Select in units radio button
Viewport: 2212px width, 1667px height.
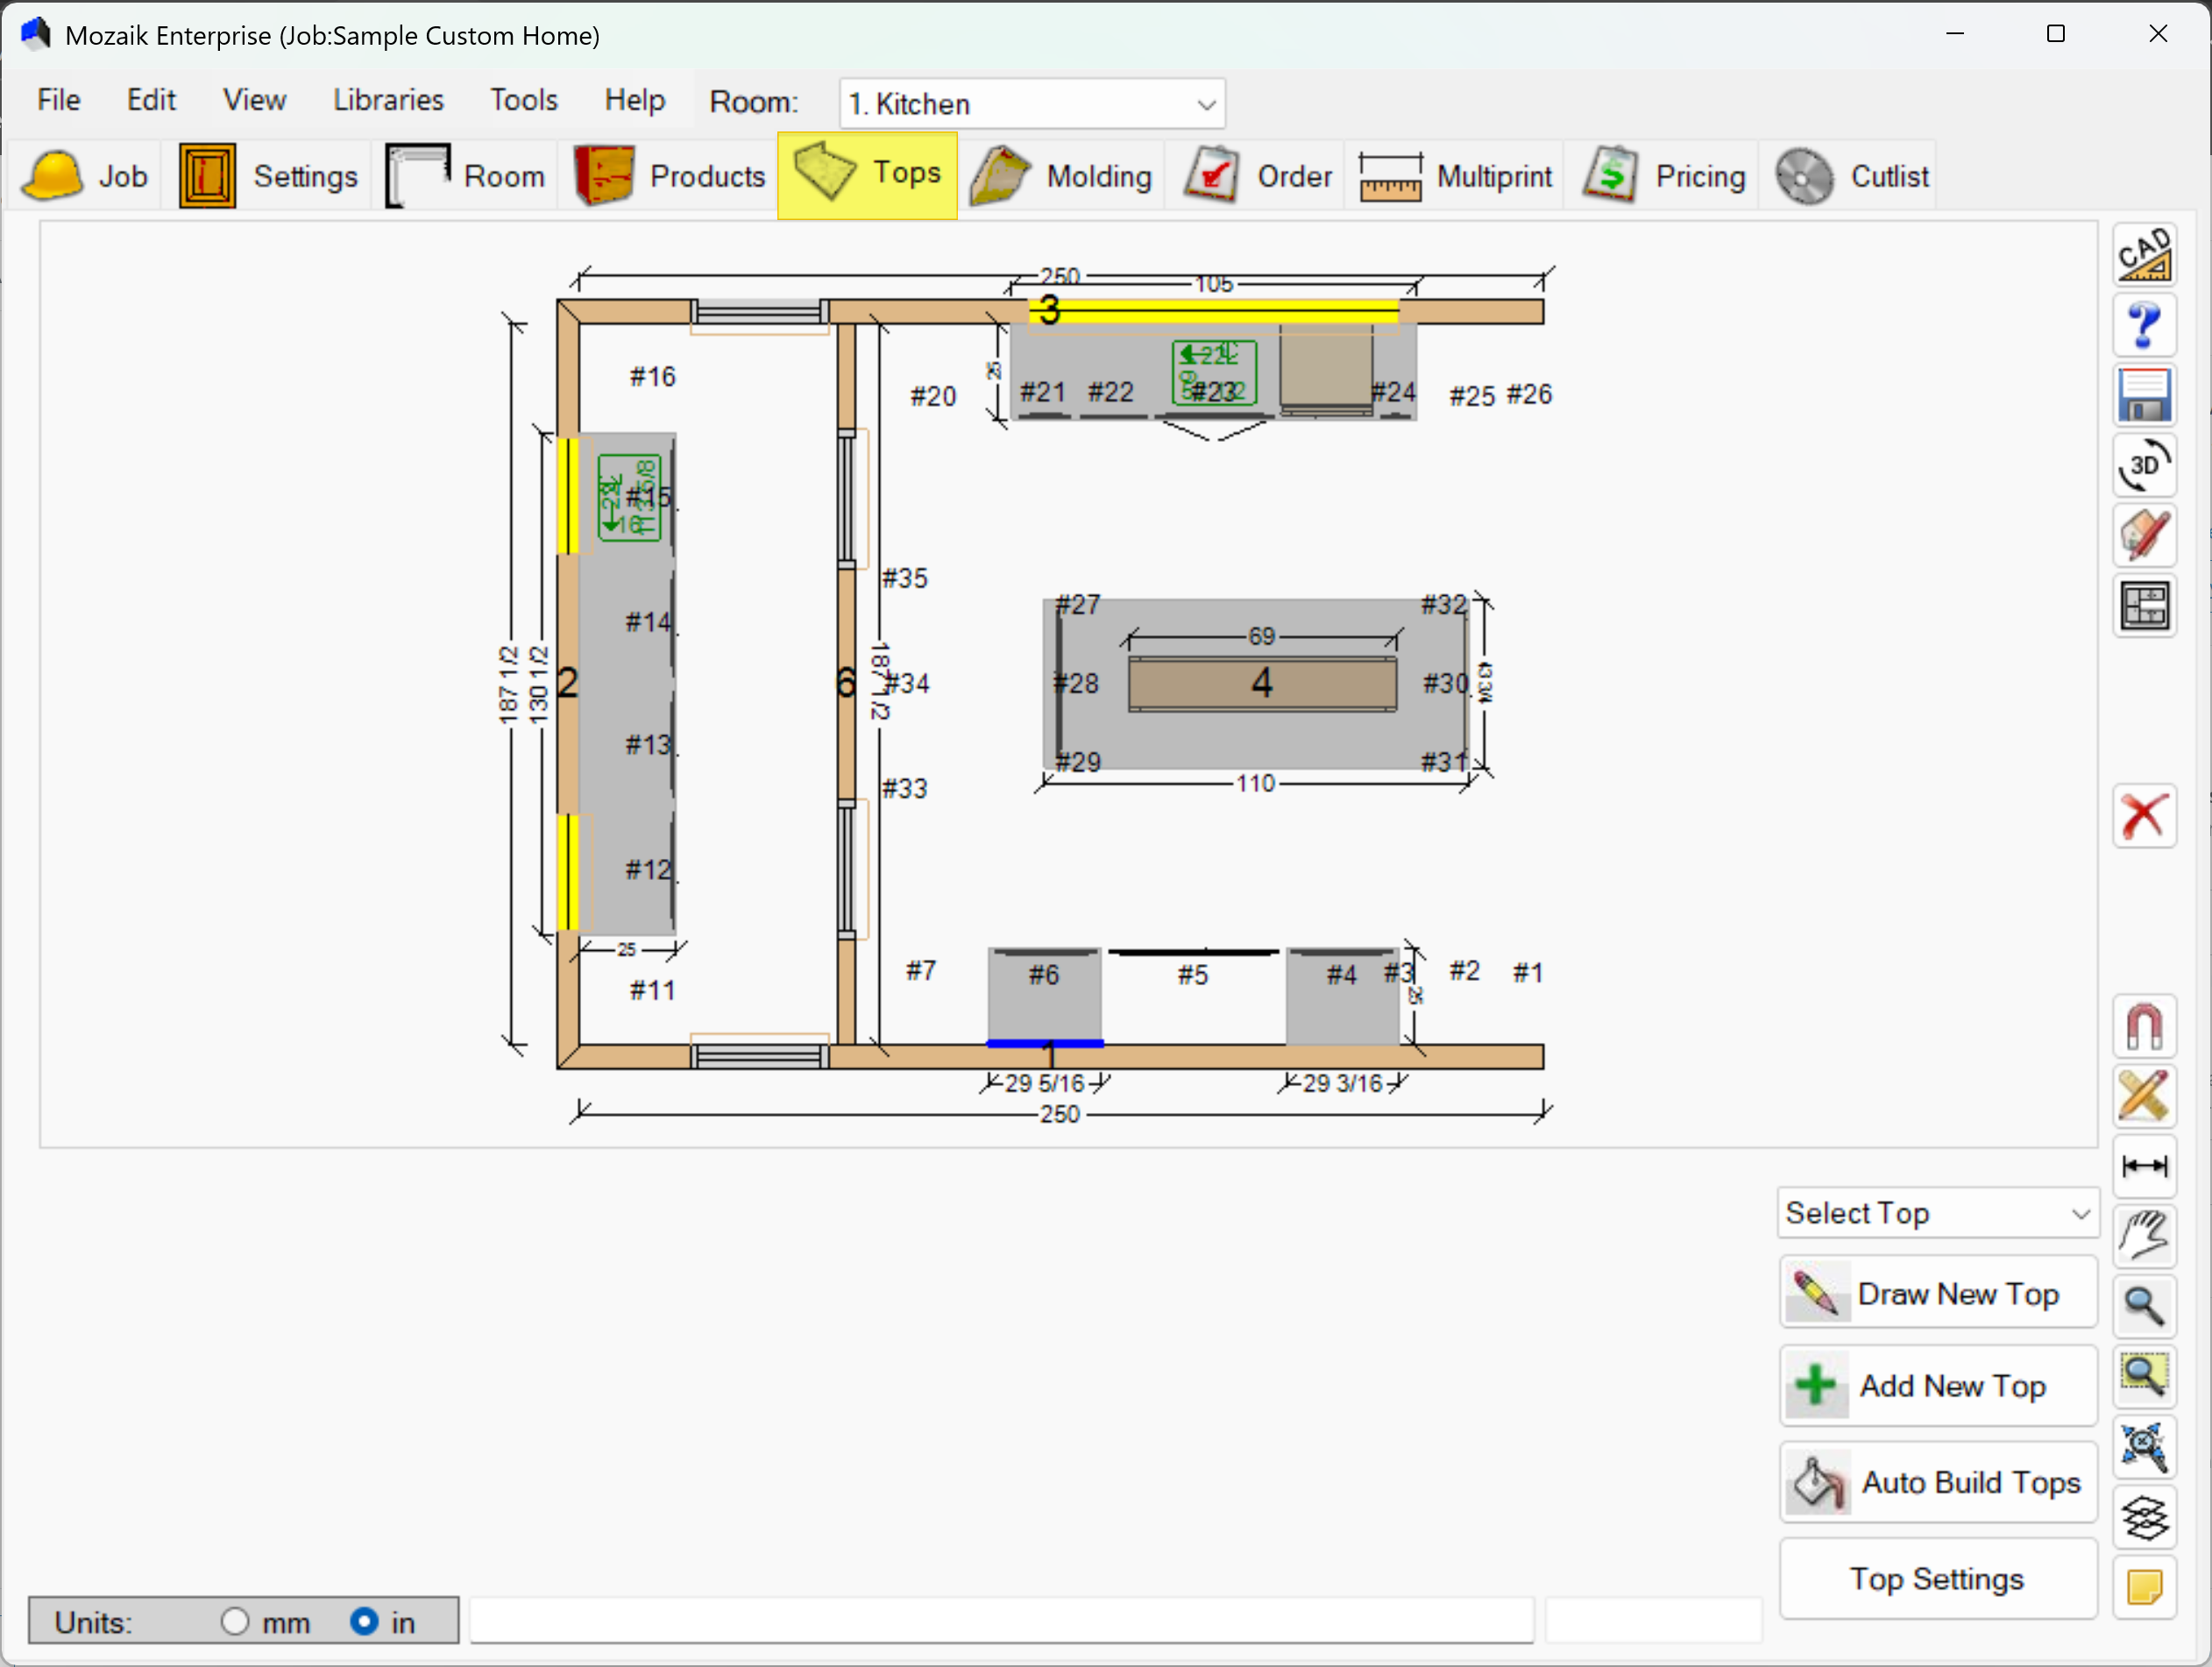pyautogui.click(x=364, y=1621)
